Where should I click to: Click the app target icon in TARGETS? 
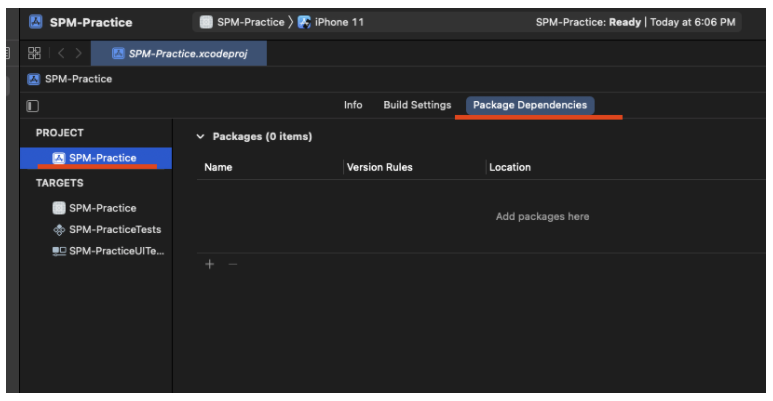point(59,208)
